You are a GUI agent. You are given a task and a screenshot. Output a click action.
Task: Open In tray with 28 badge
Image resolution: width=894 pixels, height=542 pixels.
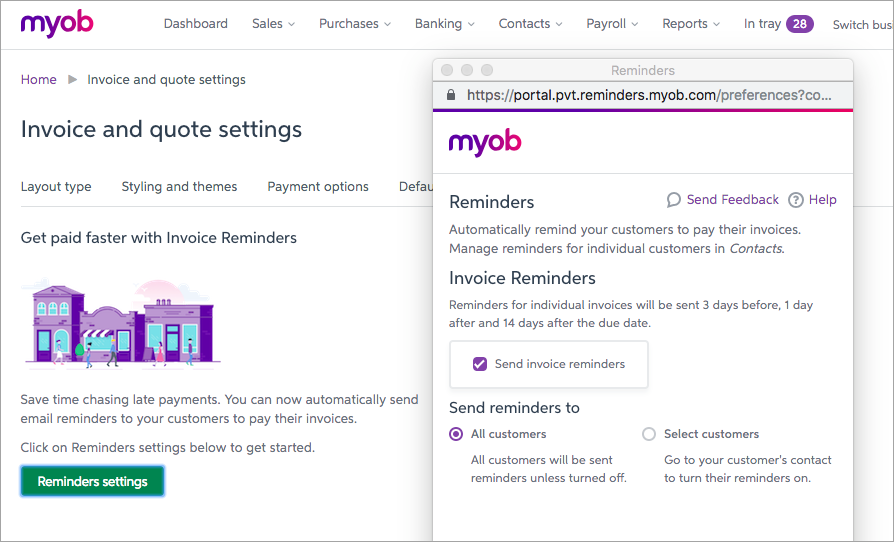[778, 23]
